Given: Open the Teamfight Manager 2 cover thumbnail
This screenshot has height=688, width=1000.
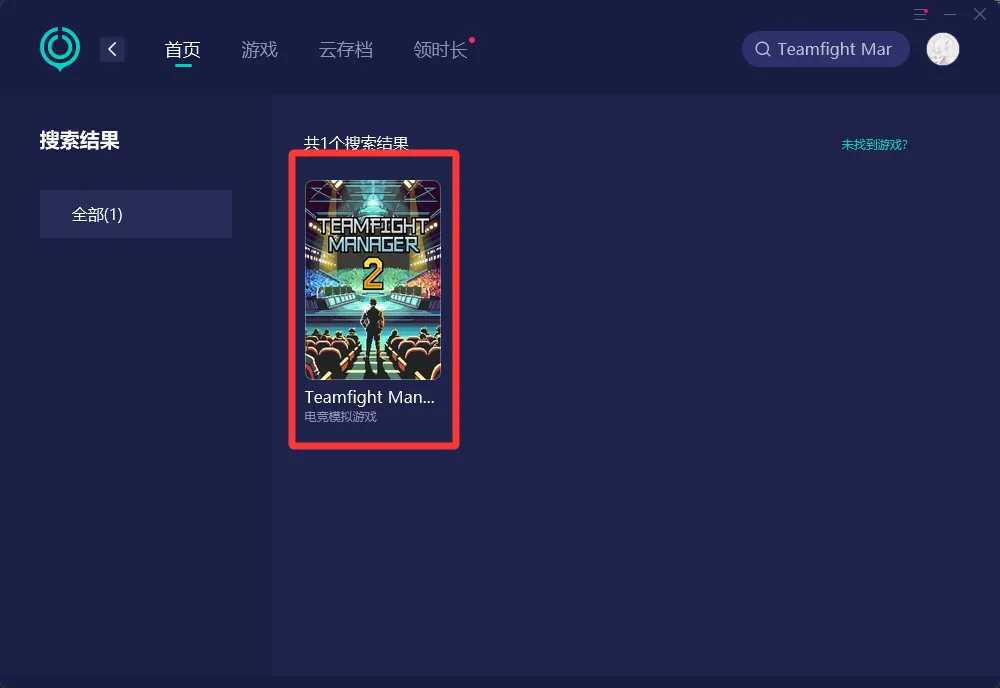Looking at the screenshot, I should [x=373, y=280].
